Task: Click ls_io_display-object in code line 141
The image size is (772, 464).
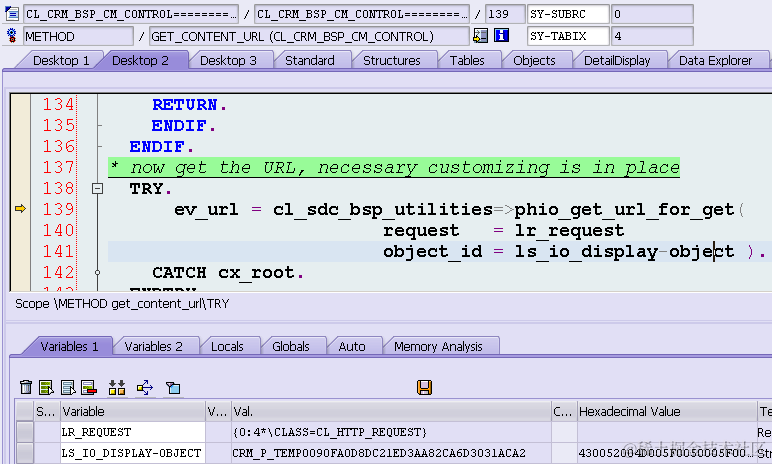Action: pyautogui.click(x=624, y=252)
